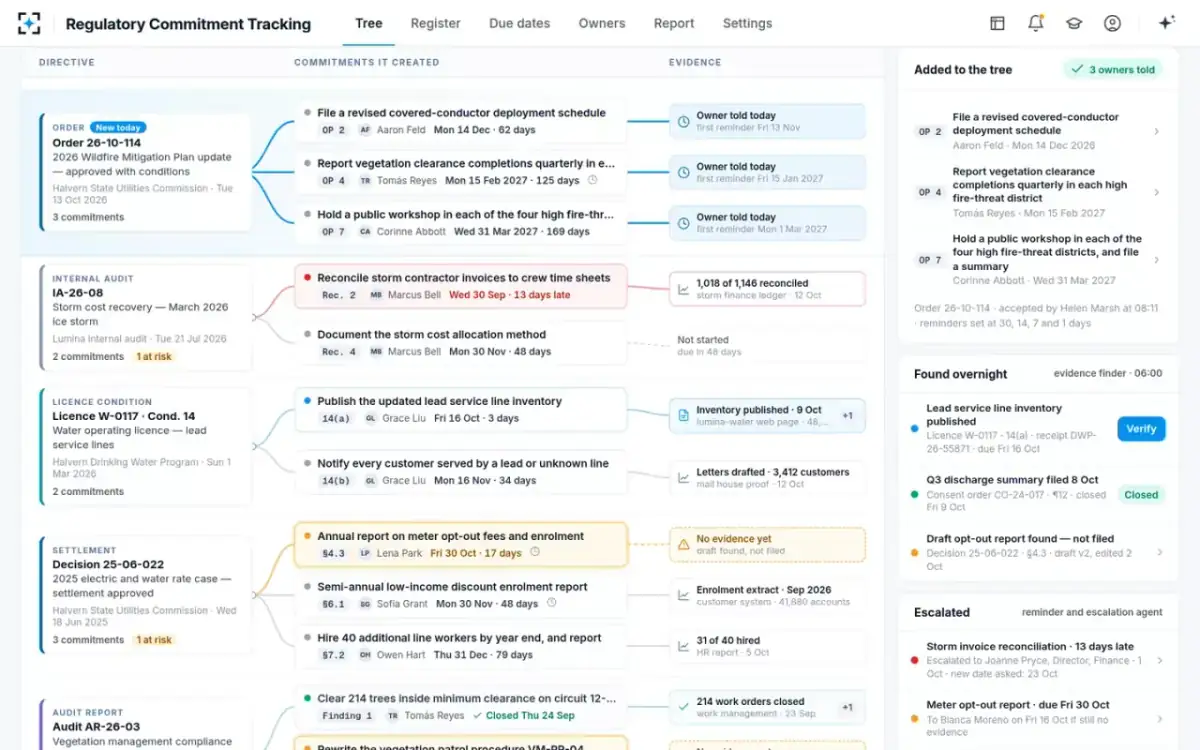Open the sparkle AI assistant icon
Screen dimensions: 1200x750
[x=1166, y=23]
